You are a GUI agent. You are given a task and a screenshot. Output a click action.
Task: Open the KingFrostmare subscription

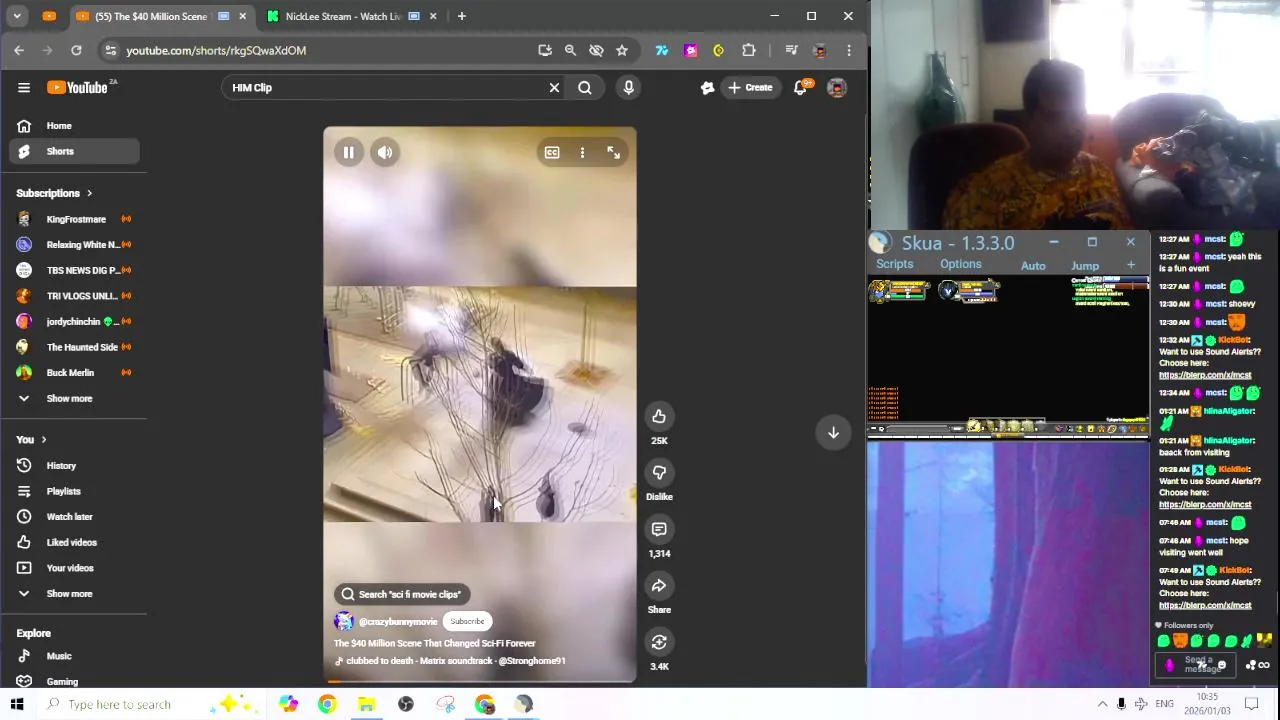(x=74, y=219)
